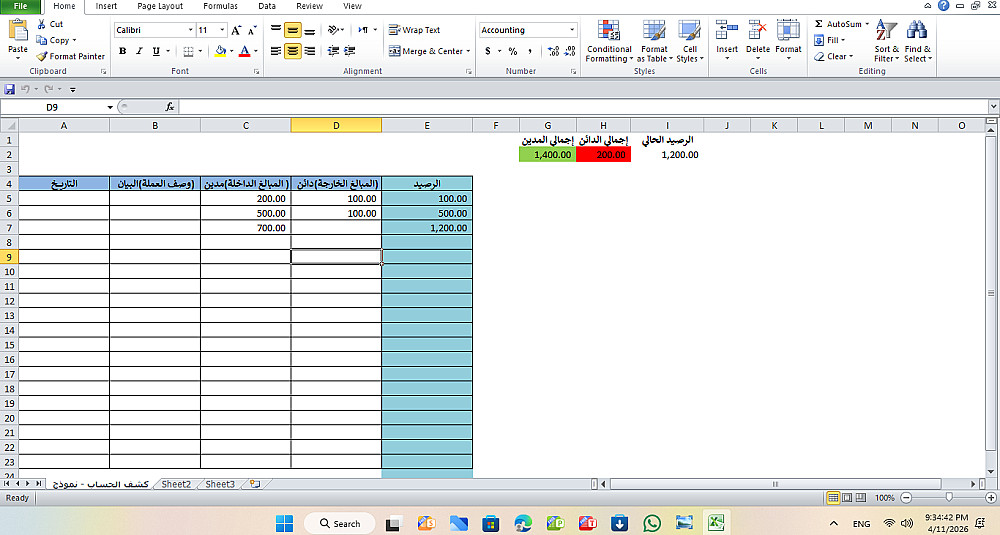Image resolution: width=1000 pixels, height=535 pixels.
Task: Open the File tab
Action: pyautogui.click(x=20, y=6)
